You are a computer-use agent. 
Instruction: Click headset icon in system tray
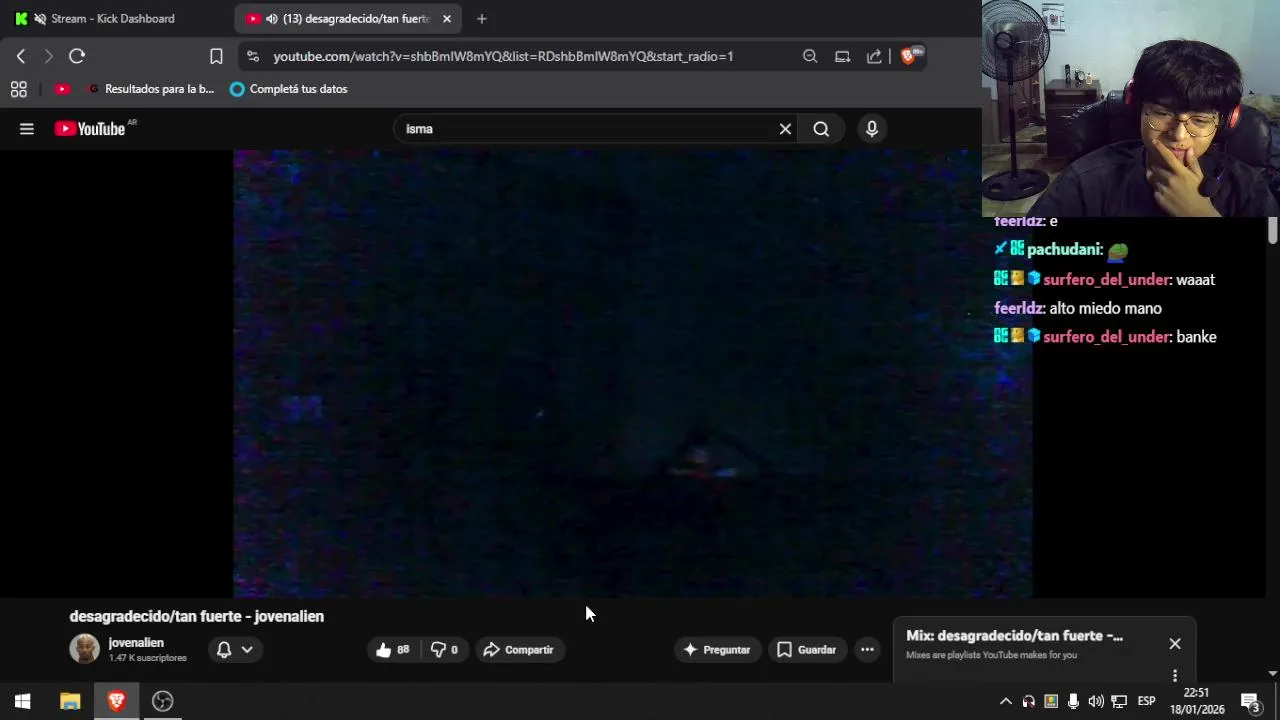pos(1028,701)
